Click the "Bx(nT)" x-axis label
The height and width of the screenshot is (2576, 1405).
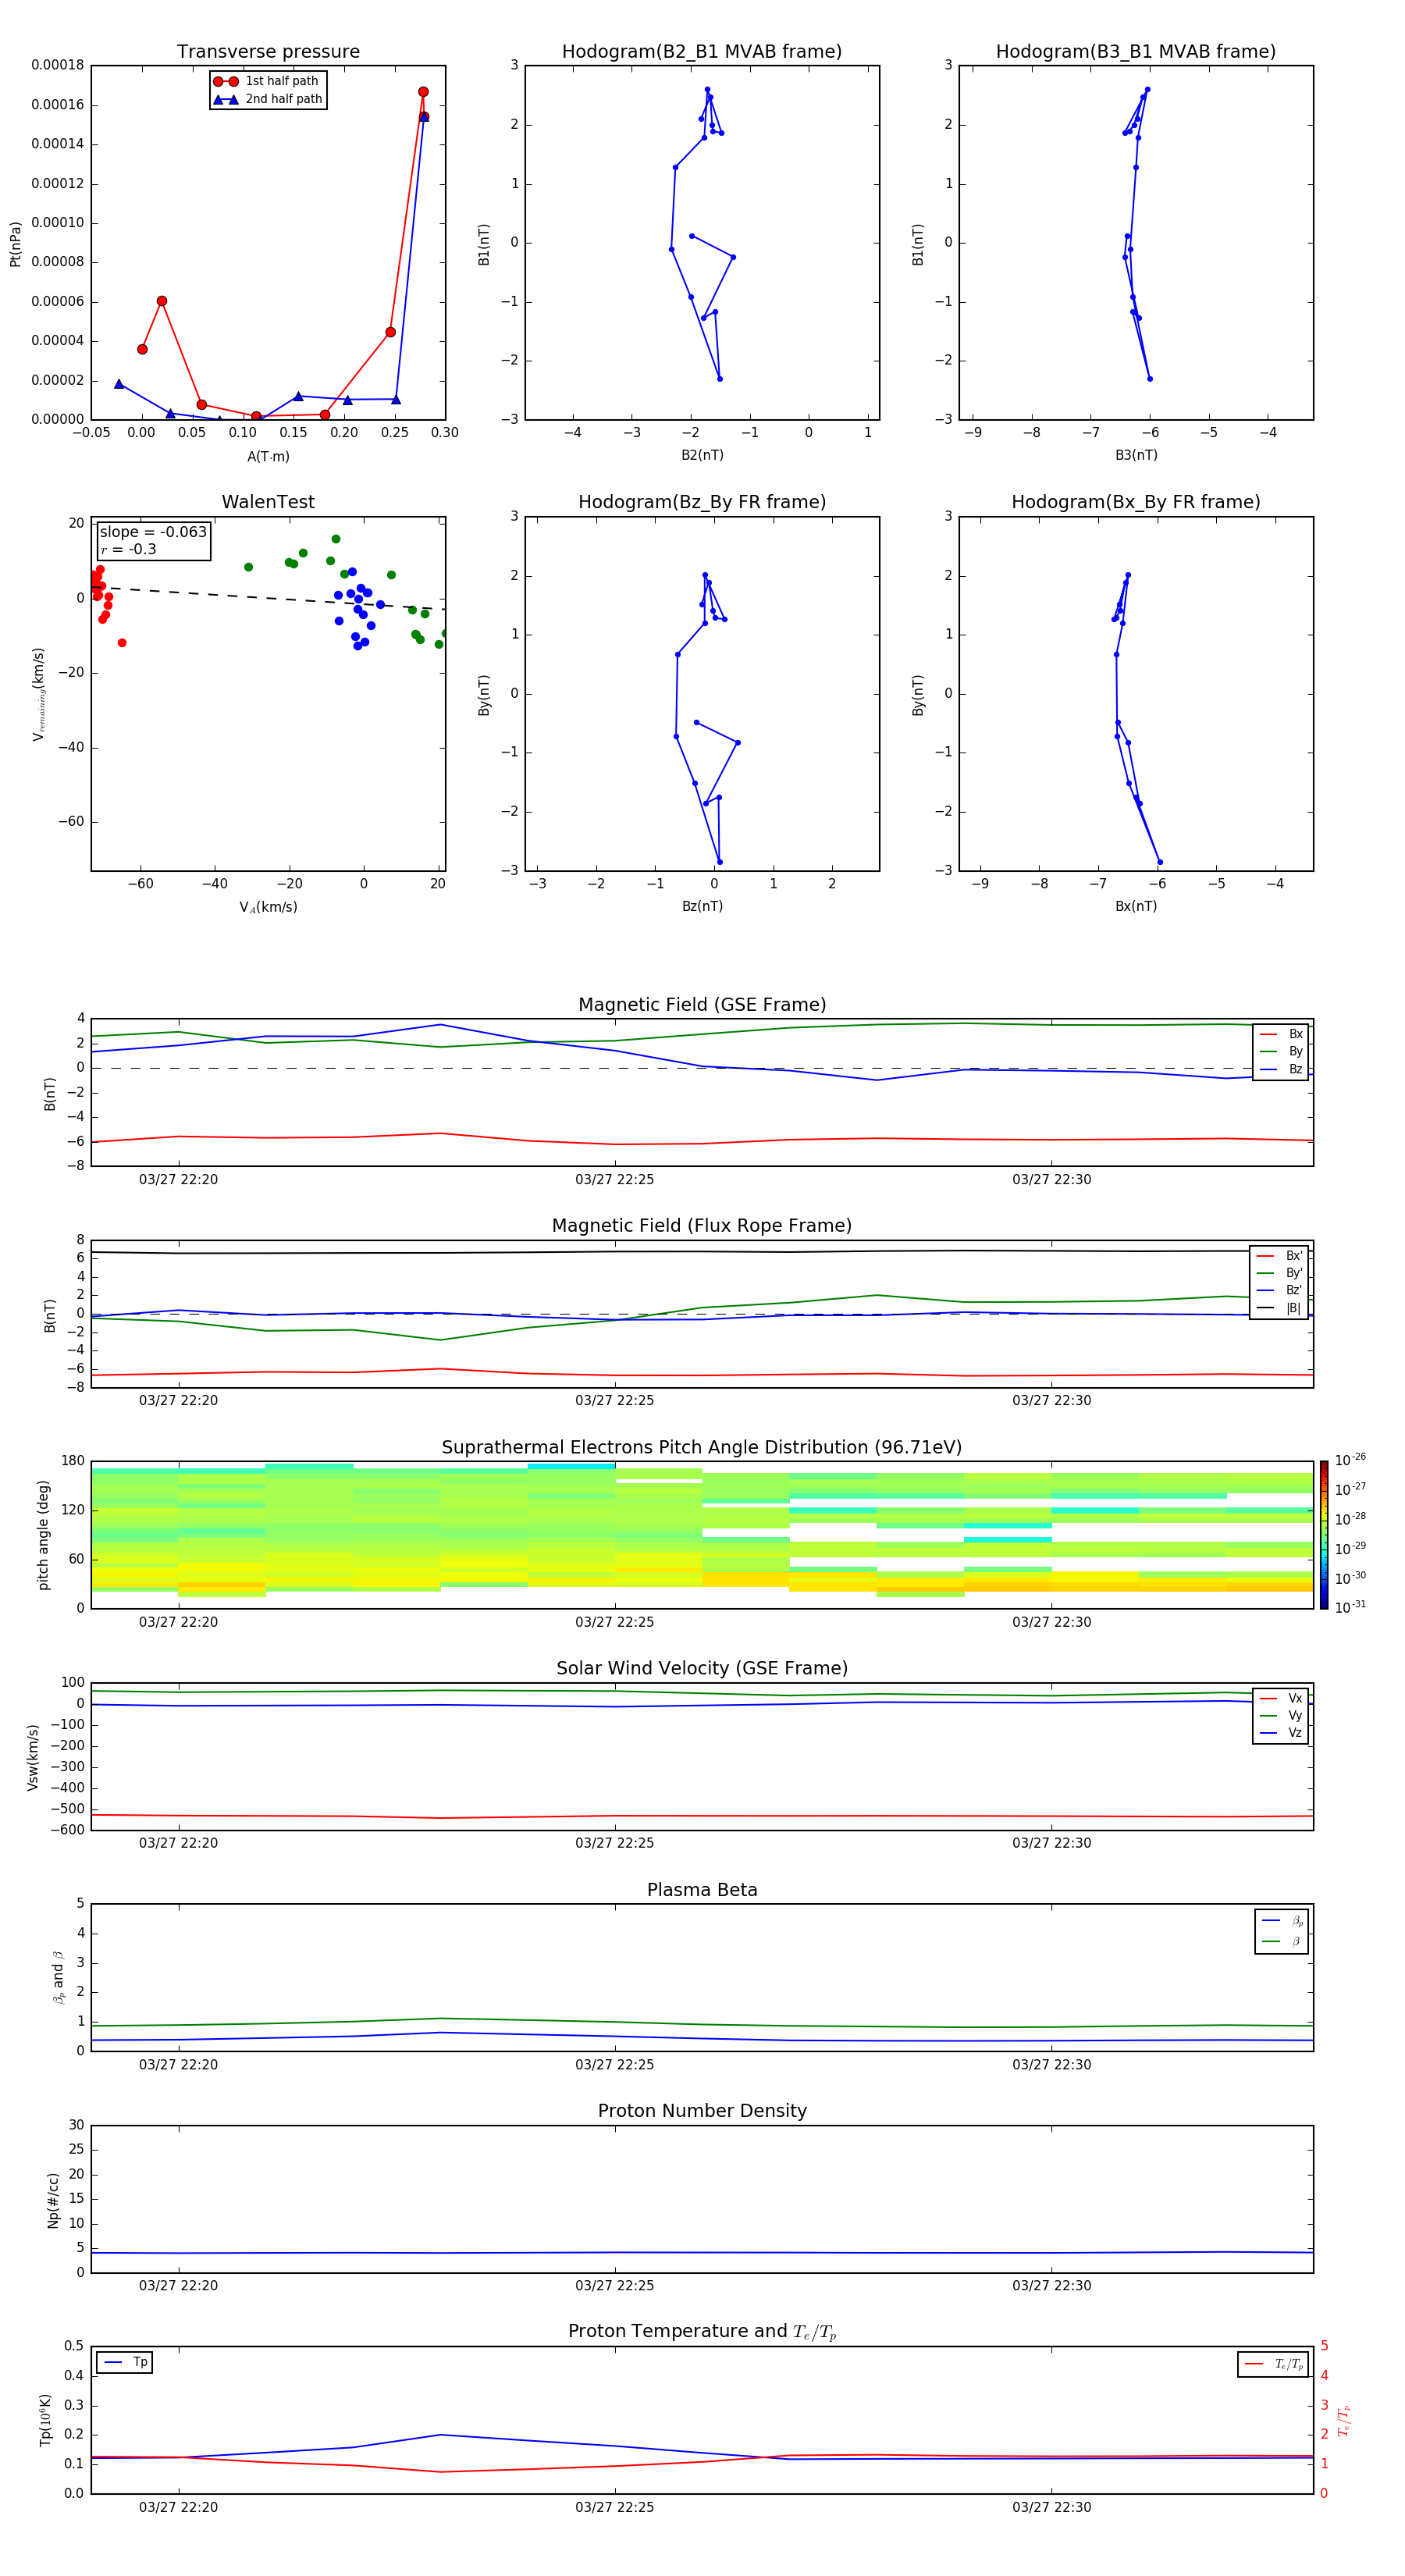(x=1136, y=906)
